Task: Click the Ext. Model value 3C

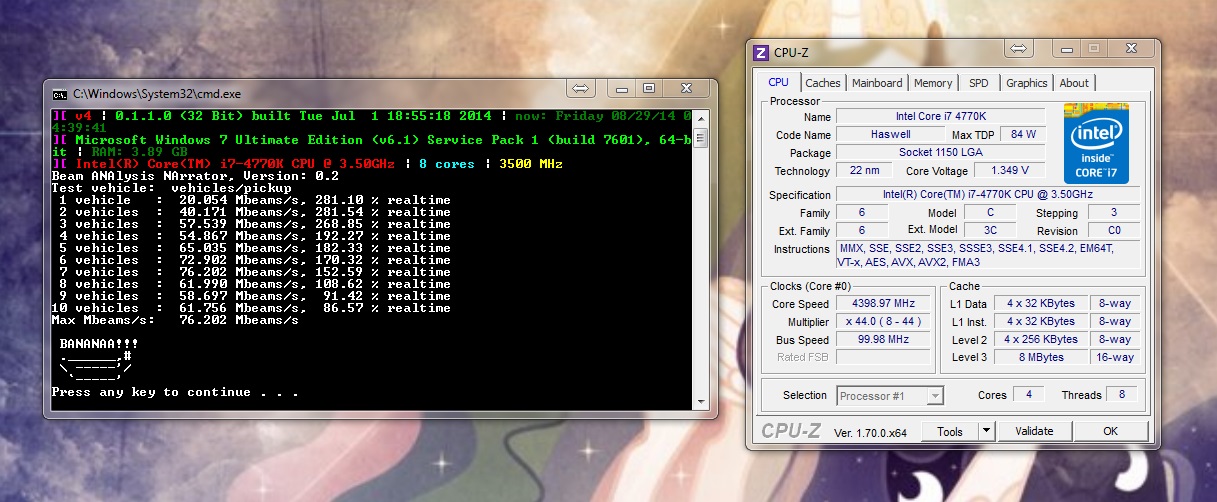Action: pos(990,231)
